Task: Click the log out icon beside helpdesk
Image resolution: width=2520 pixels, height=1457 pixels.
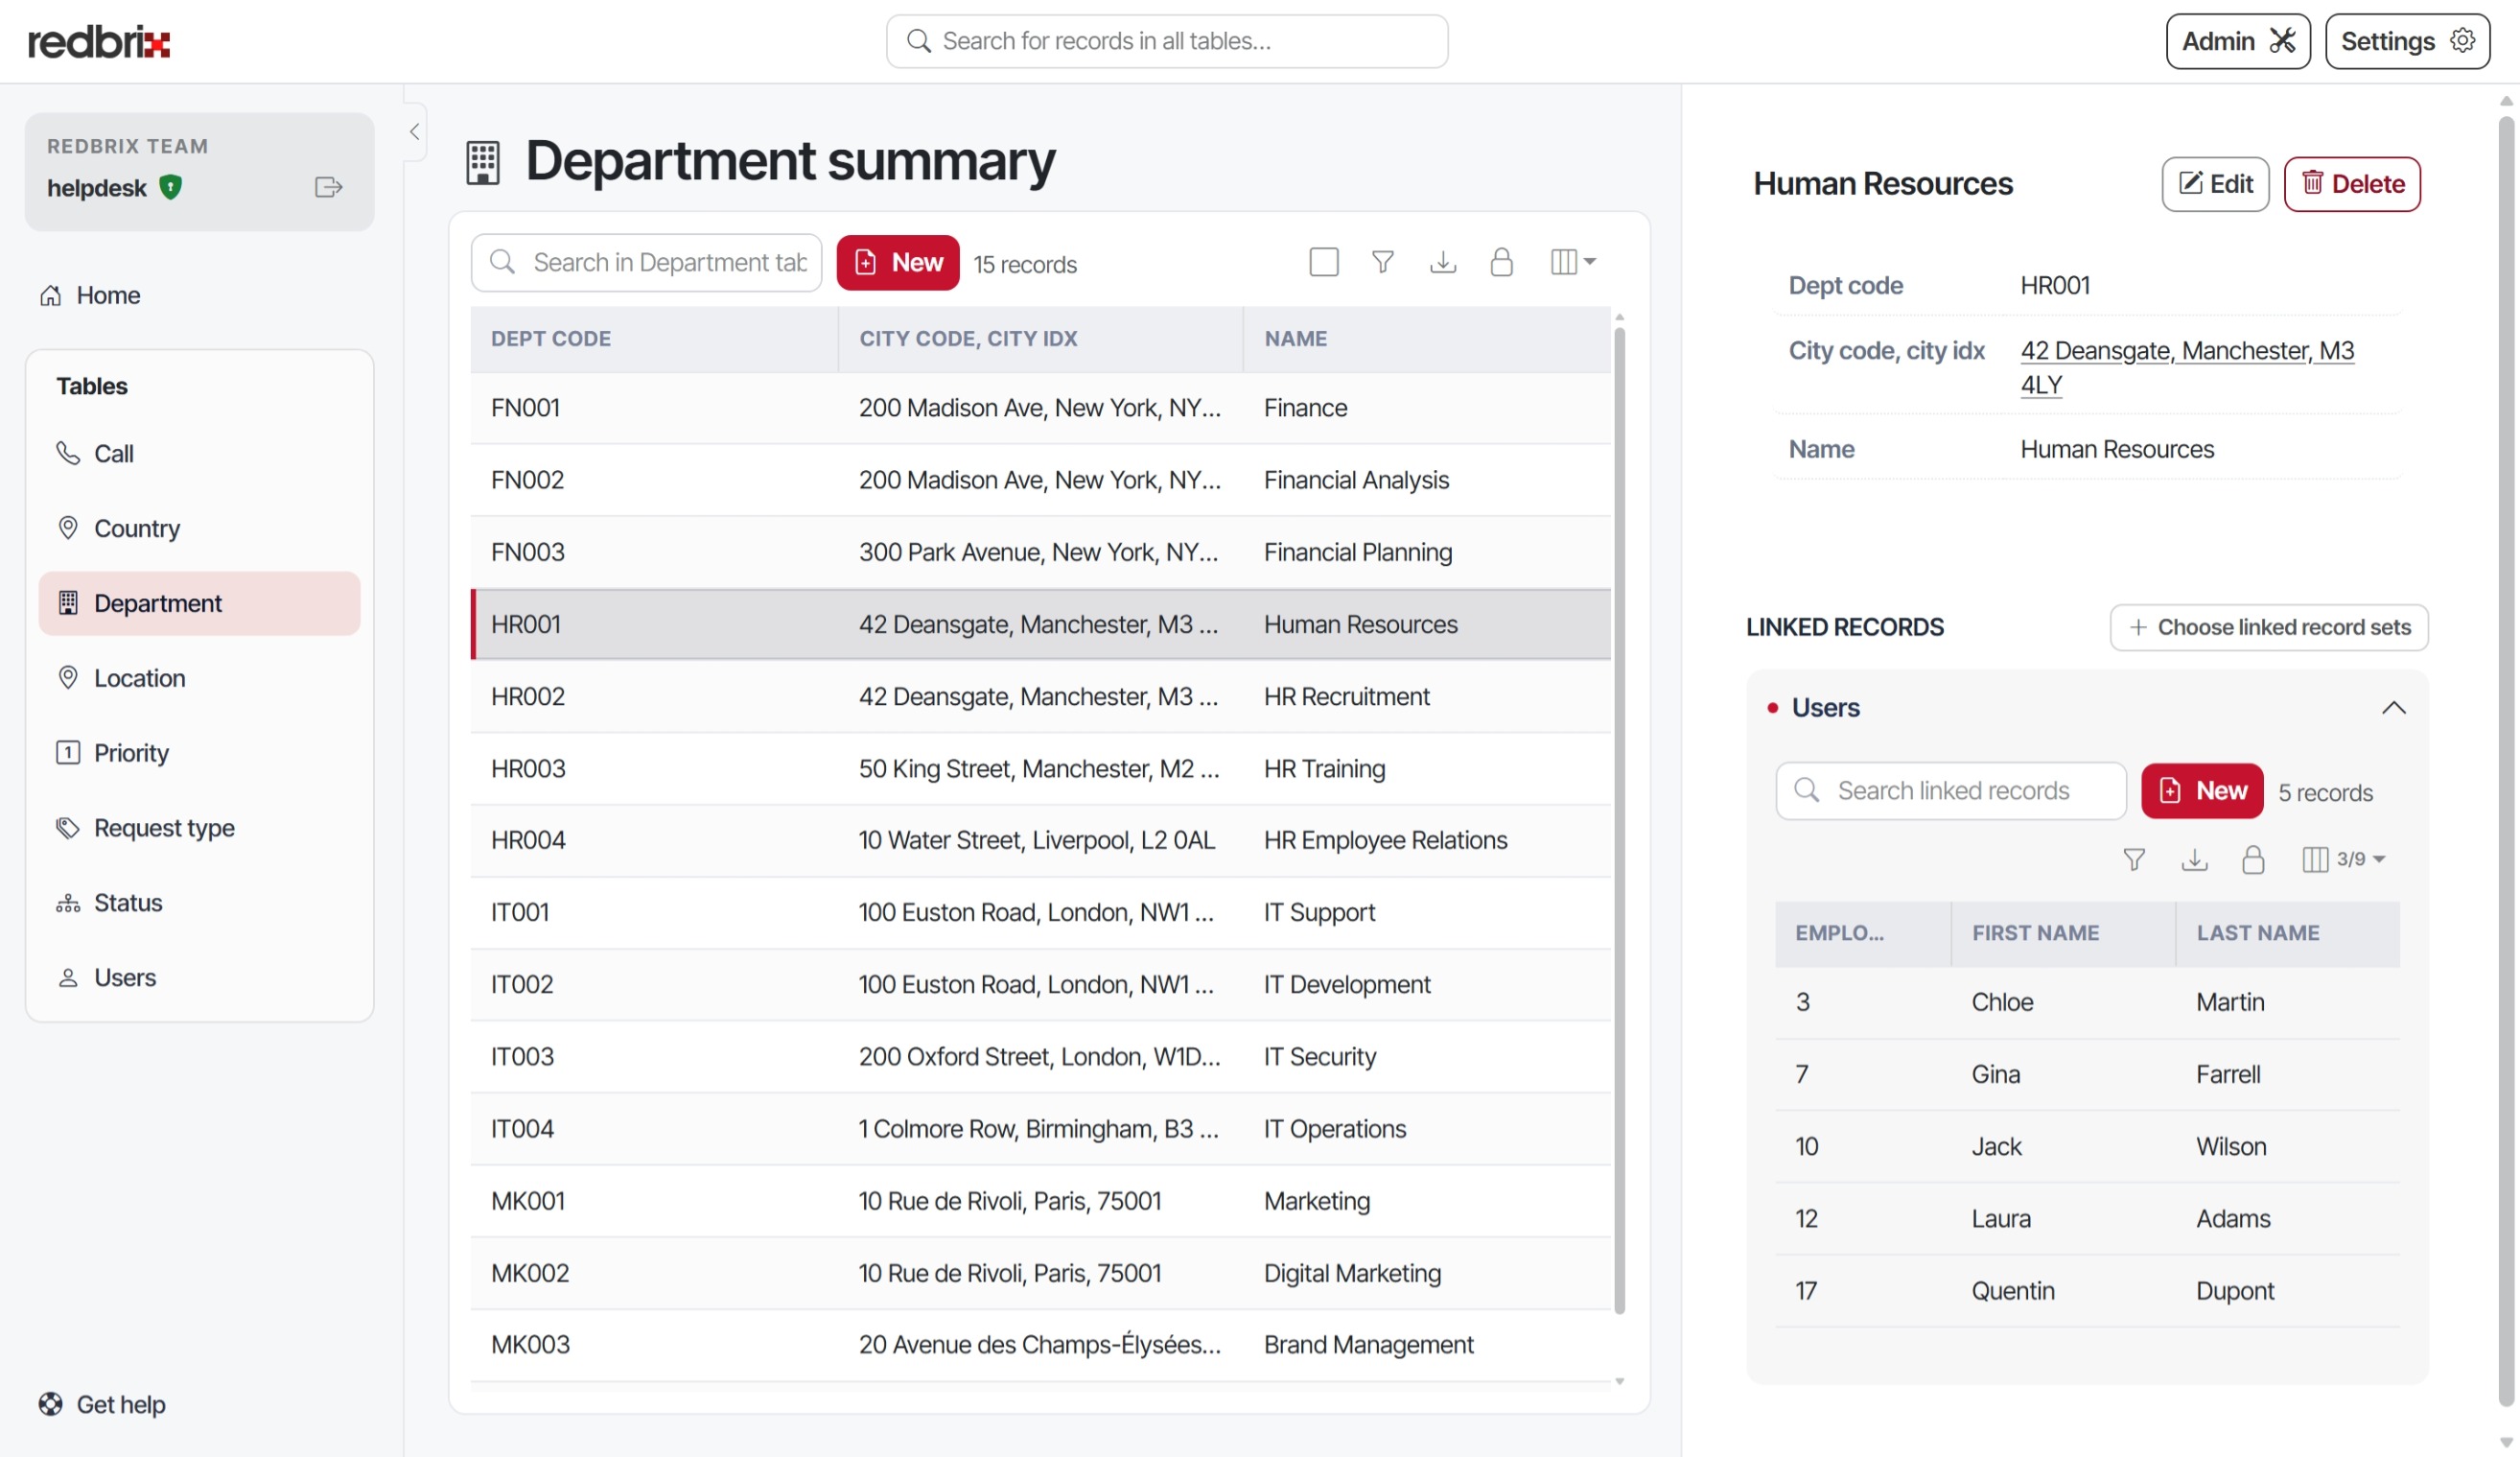Action: [328, 187]
